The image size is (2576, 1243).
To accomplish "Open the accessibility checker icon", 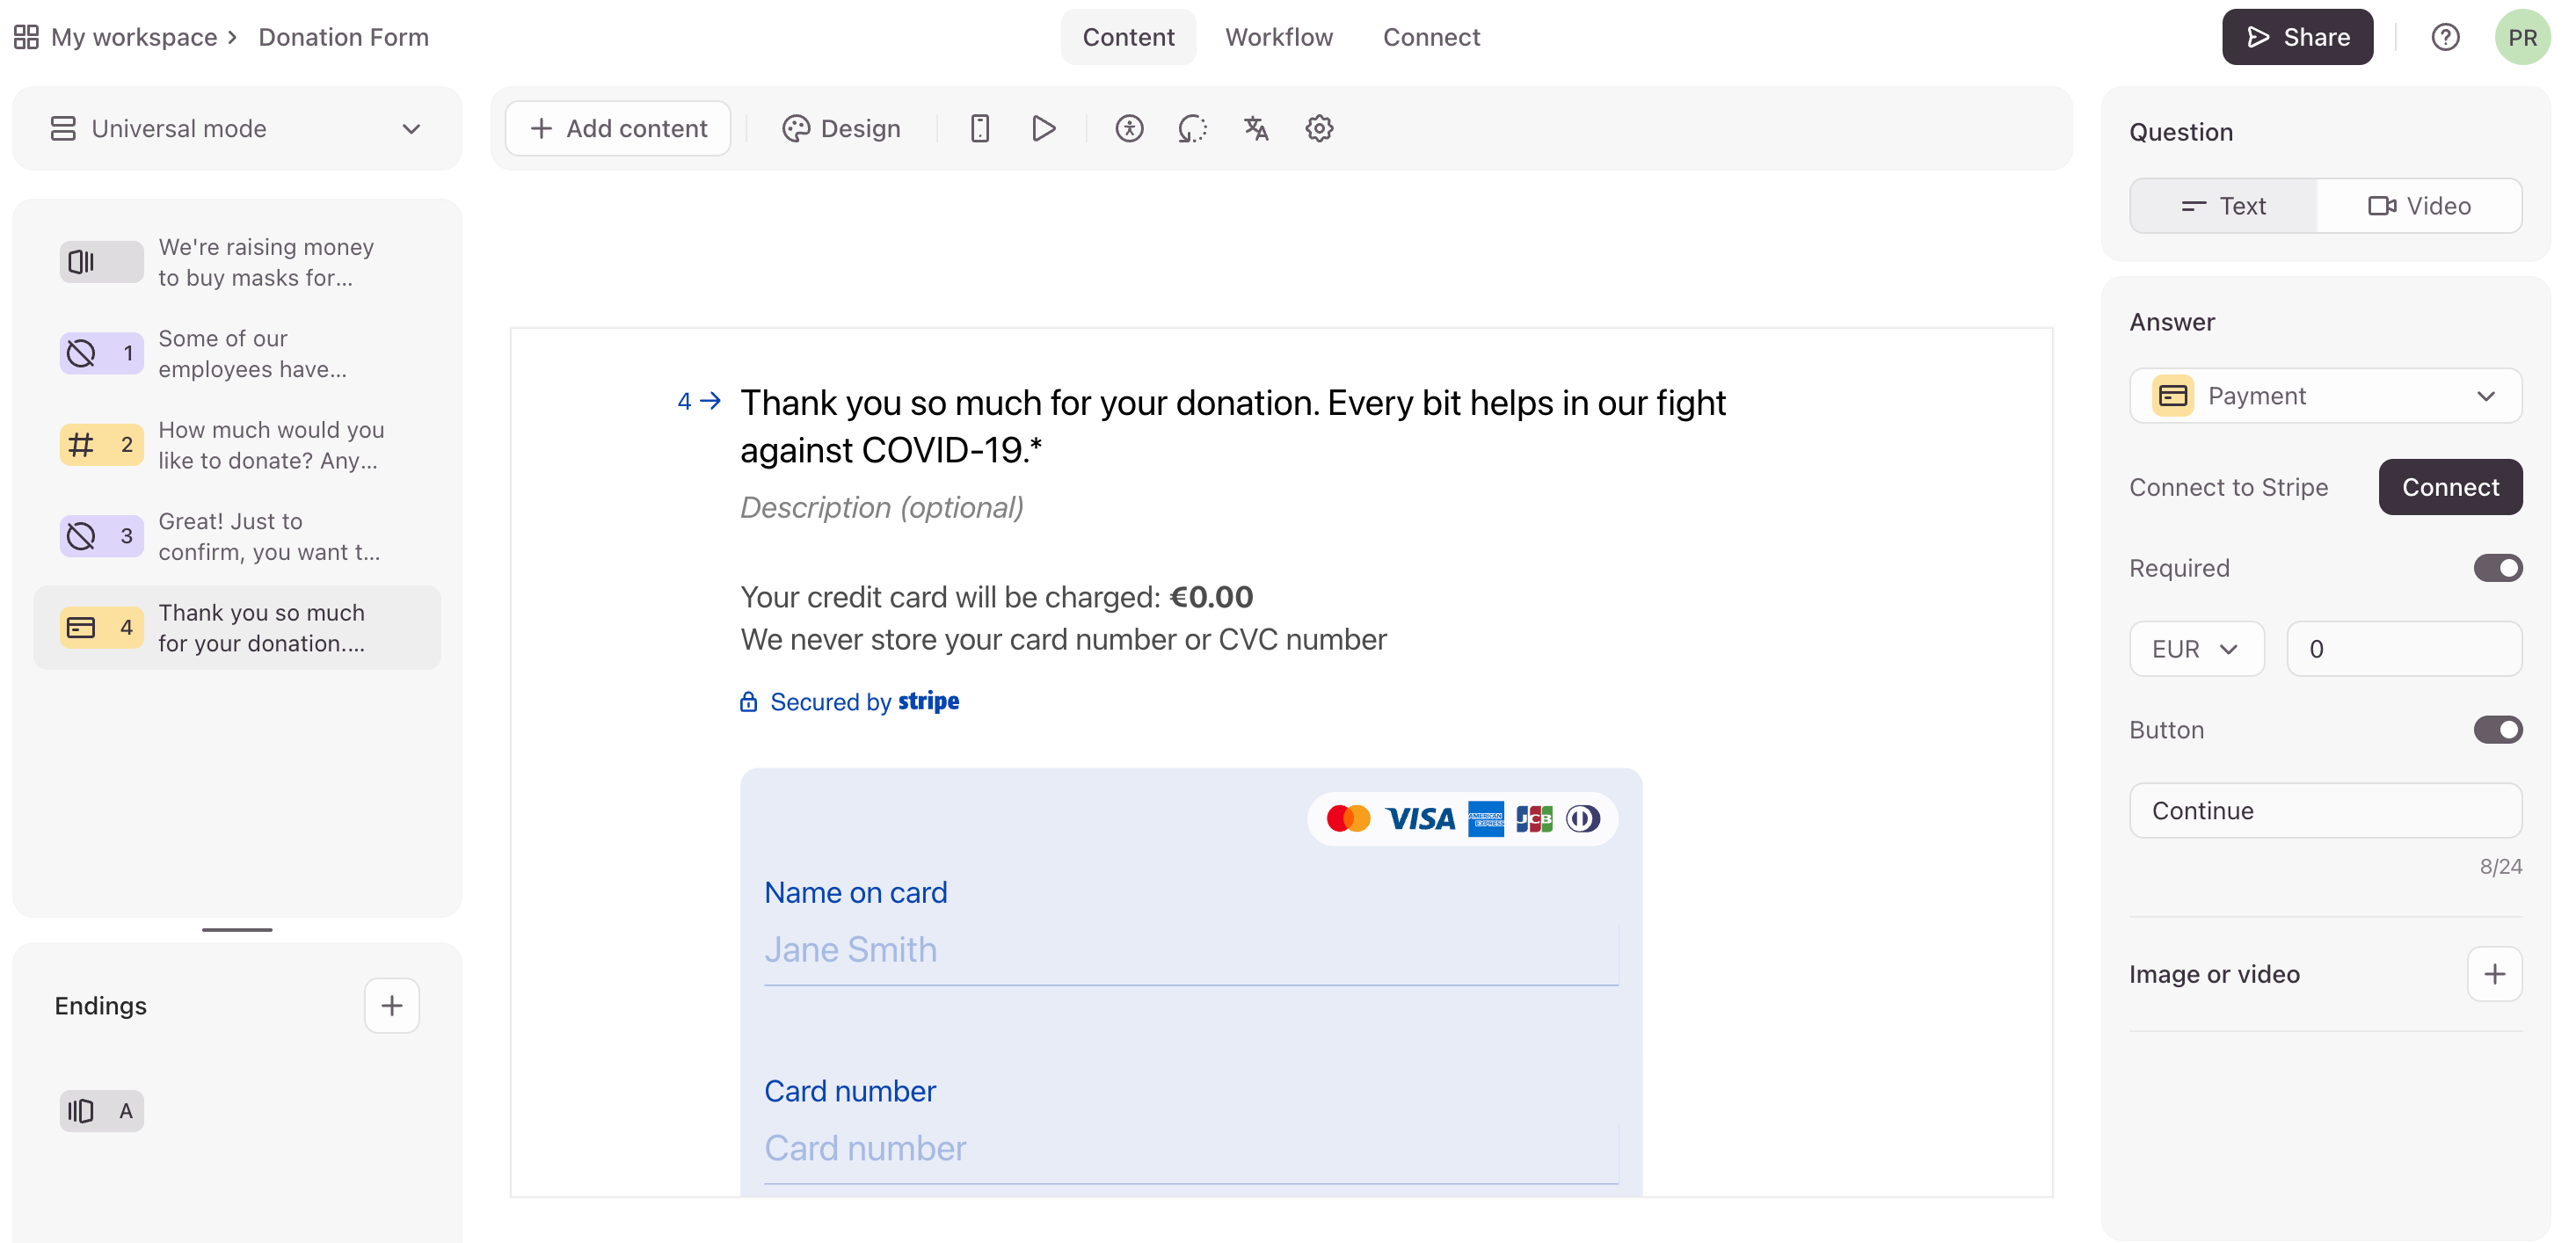I will (1129, 128).
